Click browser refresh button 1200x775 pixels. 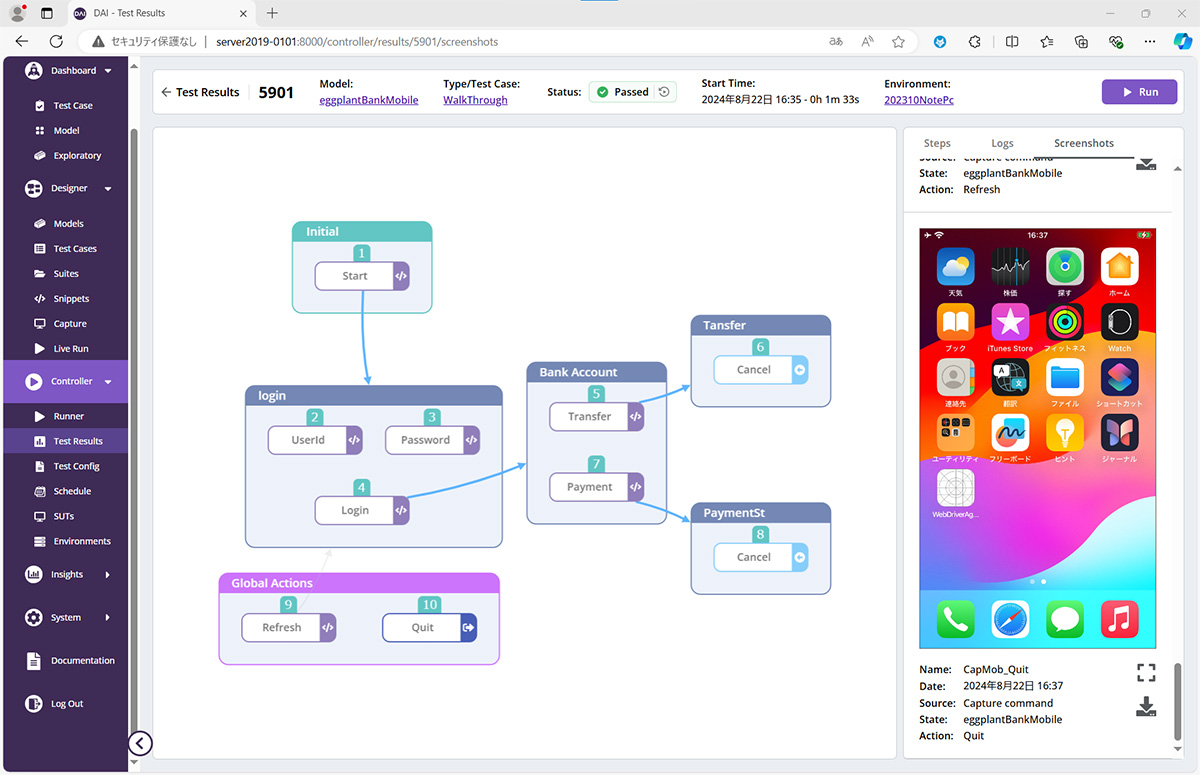(56, 42)
